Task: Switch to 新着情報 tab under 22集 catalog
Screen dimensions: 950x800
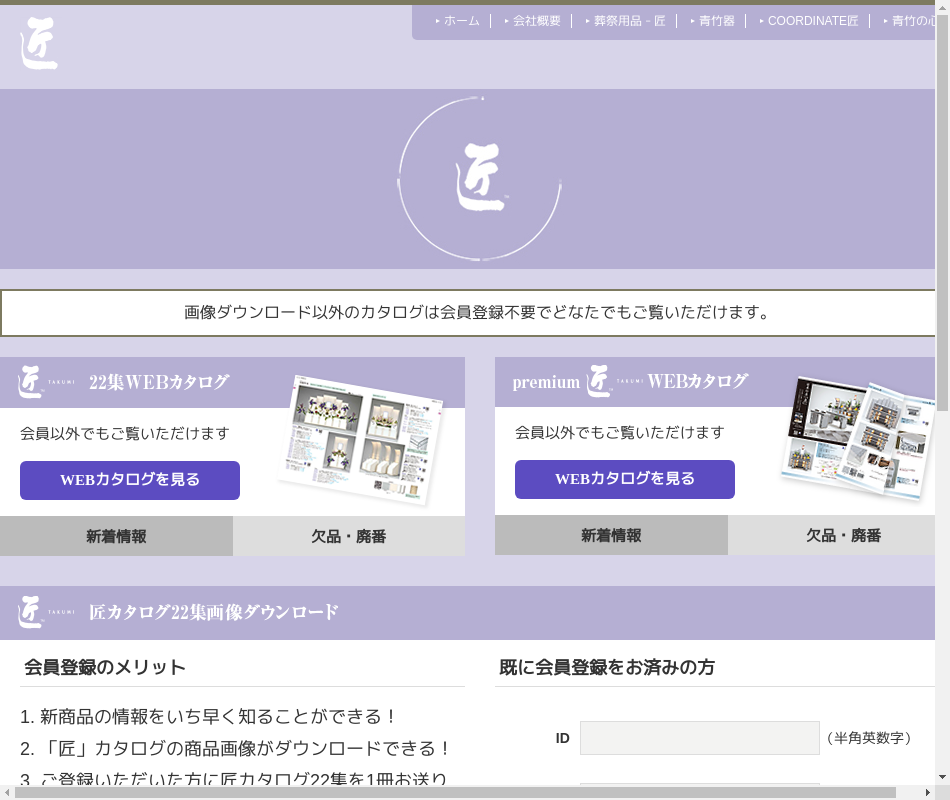Action: pyautogui.click(x=116, y=536)
